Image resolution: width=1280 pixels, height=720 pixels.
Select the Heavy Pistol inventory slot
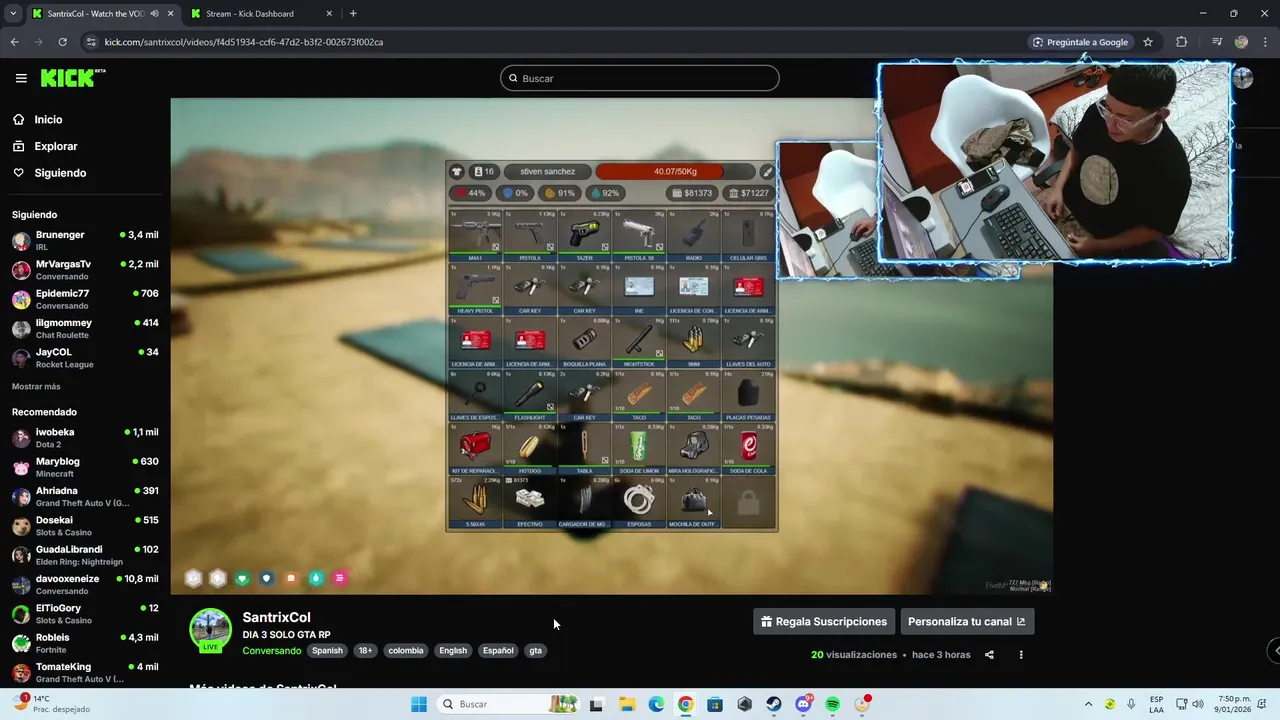coord(475,289)
